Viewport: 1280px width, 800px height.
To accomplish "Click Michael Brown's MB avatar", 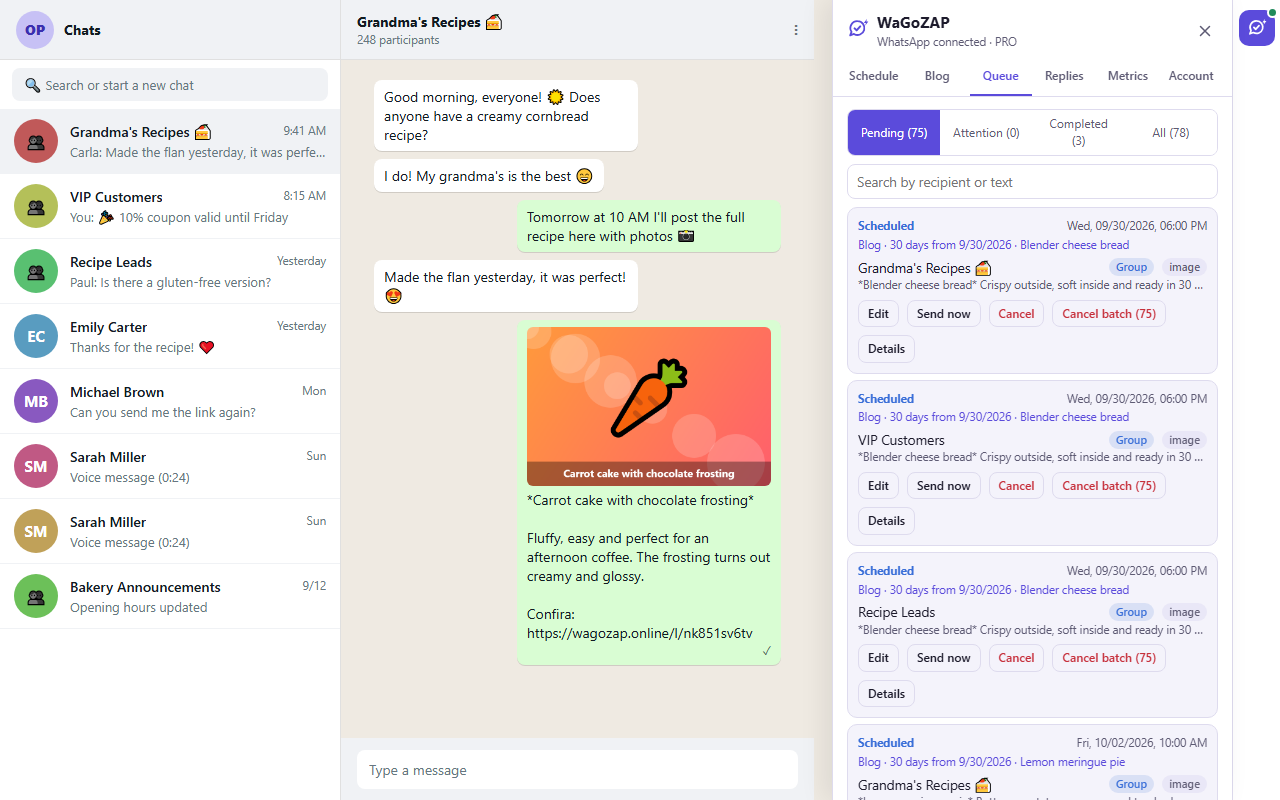I will click(x=36, y=401).
